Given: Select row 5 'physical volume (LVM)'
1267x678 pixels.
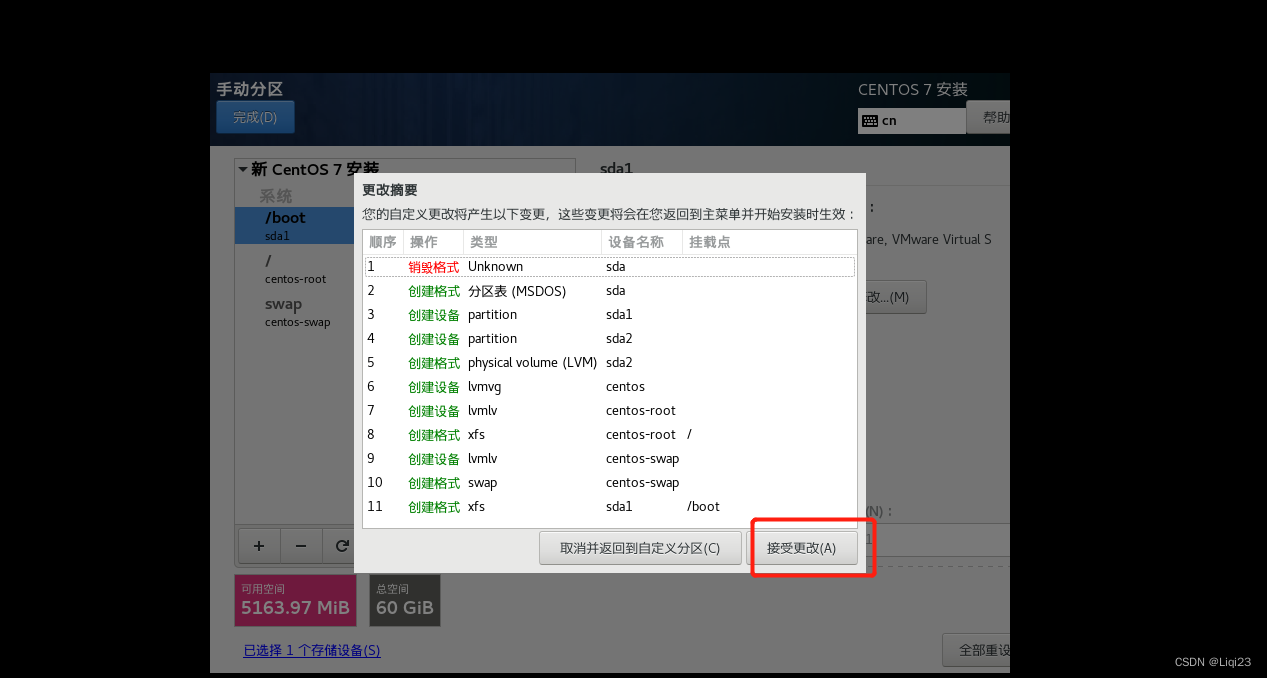Looking at the screenshot, I should (x=610, y=363).
